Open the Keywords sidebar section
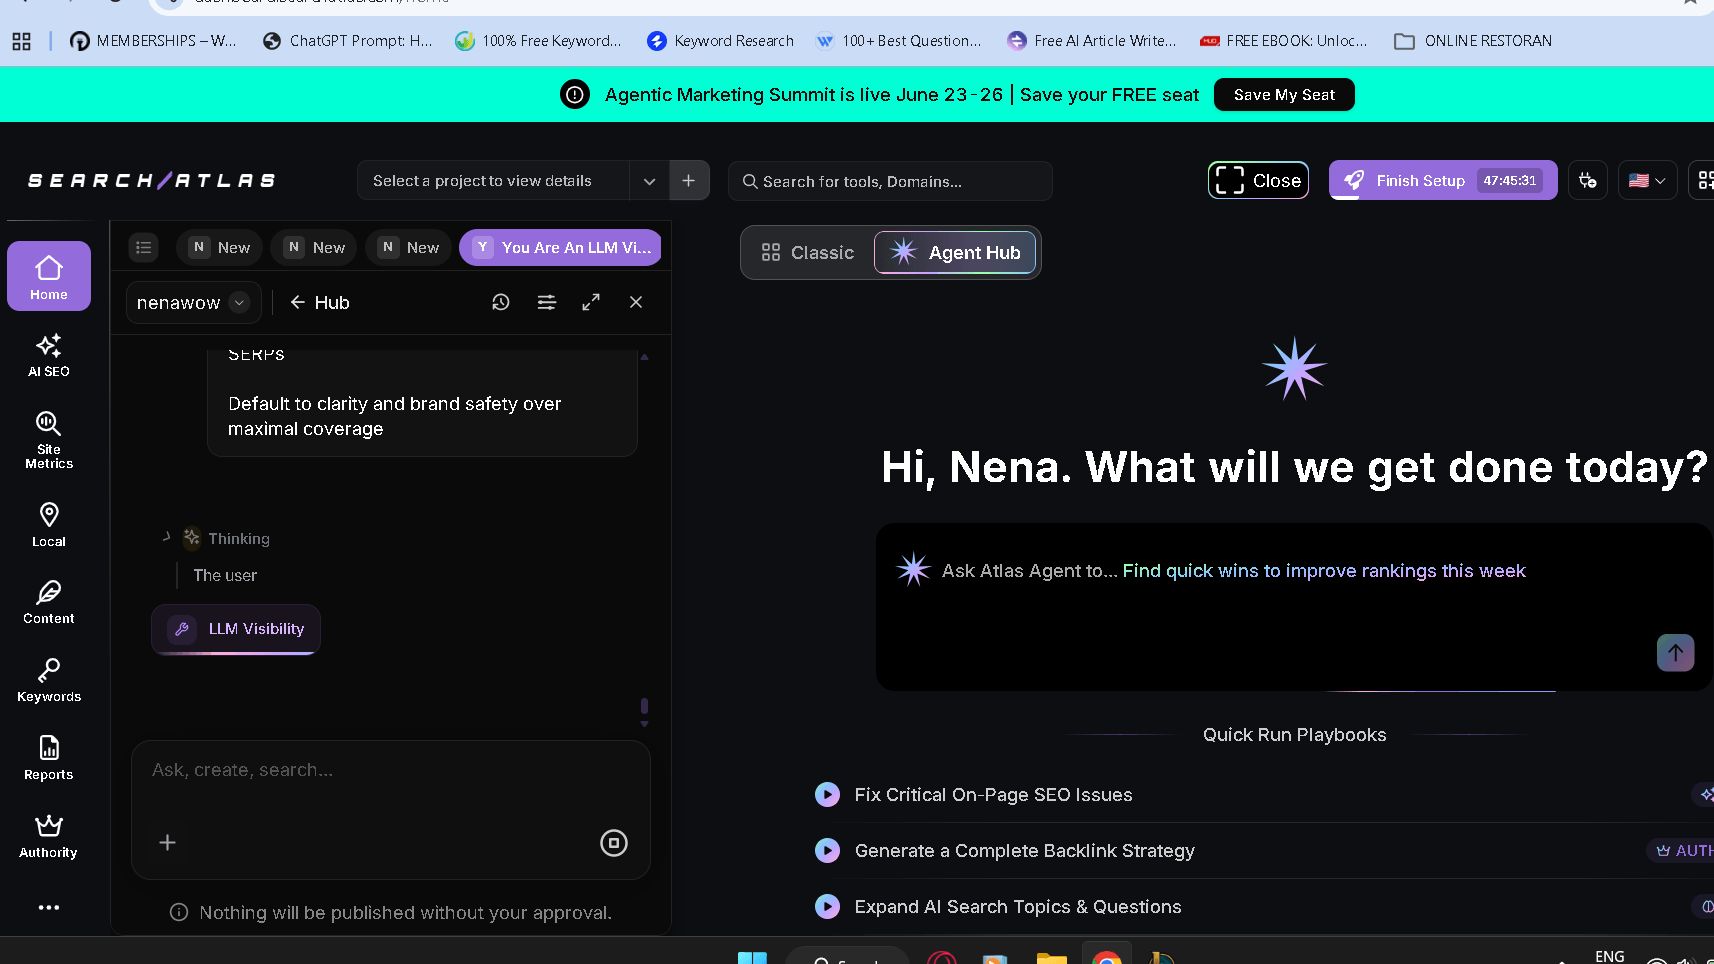The height and width of the screenshot is (964, 1714). (x=49, y=680)
